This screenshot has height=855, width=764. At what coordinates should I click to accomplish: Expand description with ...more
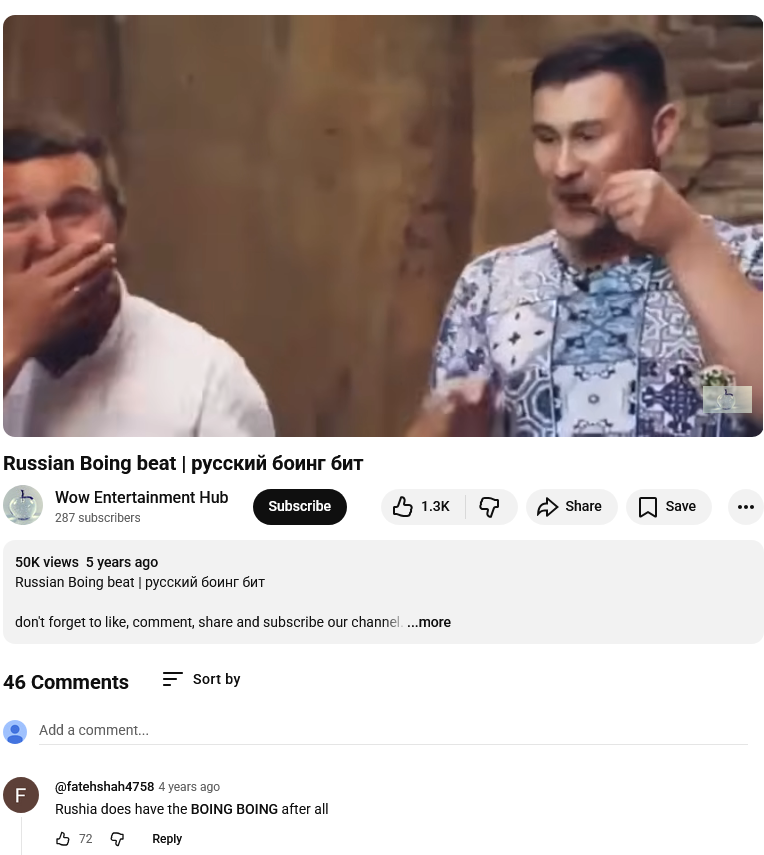(x=429, y=622)
